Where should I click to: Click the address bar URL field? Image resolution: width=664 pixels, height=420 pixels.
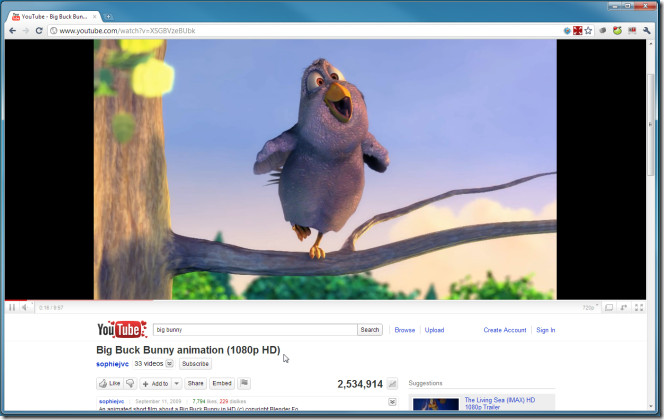click(305, 30)
